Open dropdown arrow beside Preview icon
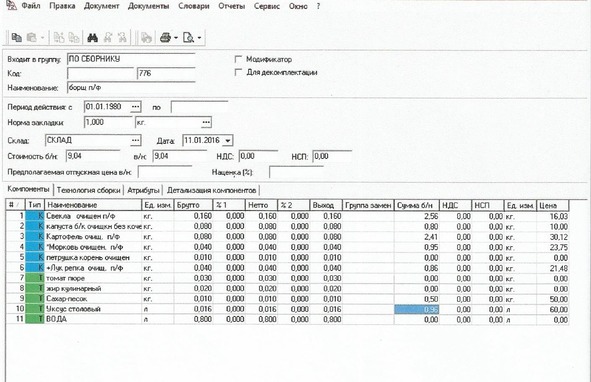 click(x=199, y=37)
